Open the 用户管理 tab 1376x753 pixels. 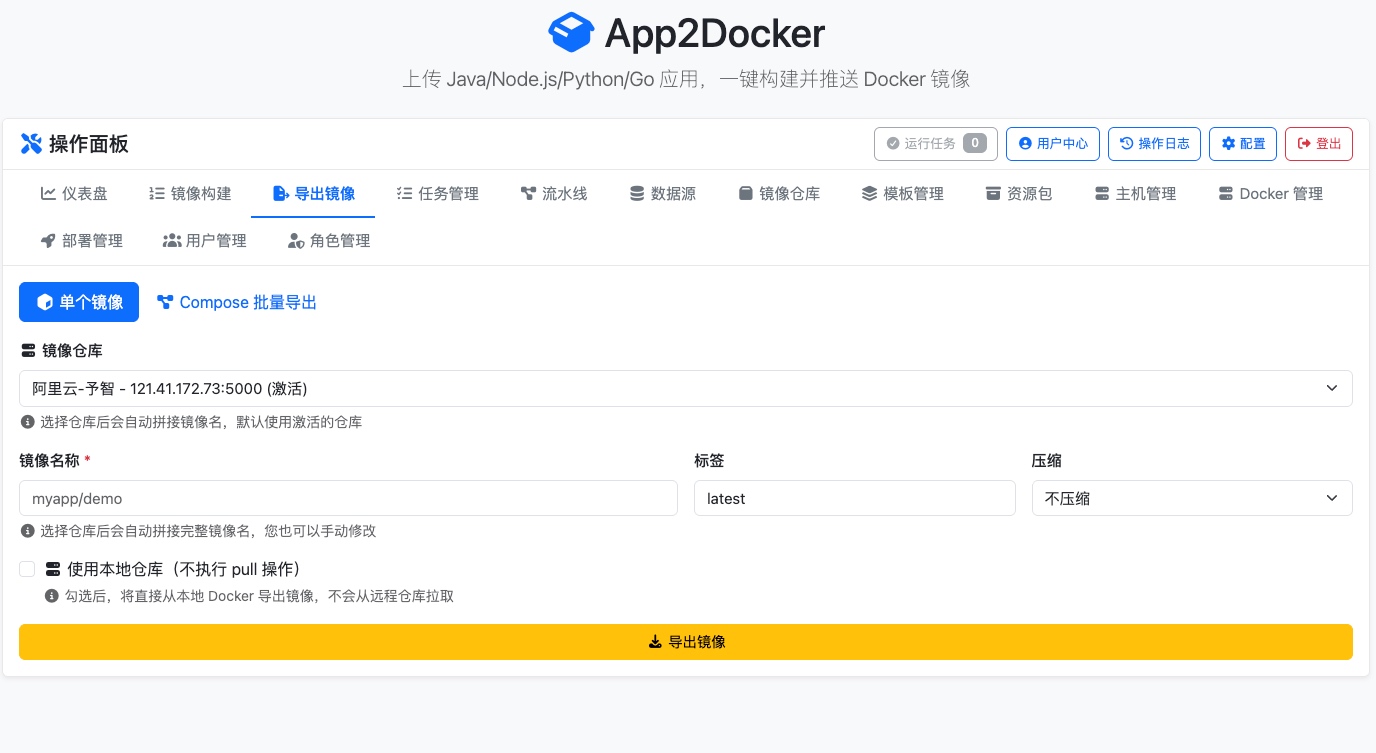204,241
